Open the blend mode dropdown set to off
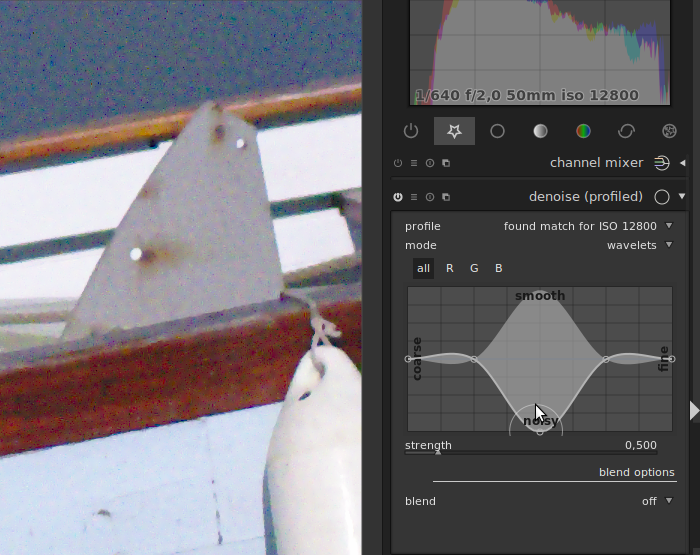Image resolution: width=700 pixels, height=555 pixels. click(539, 501)
